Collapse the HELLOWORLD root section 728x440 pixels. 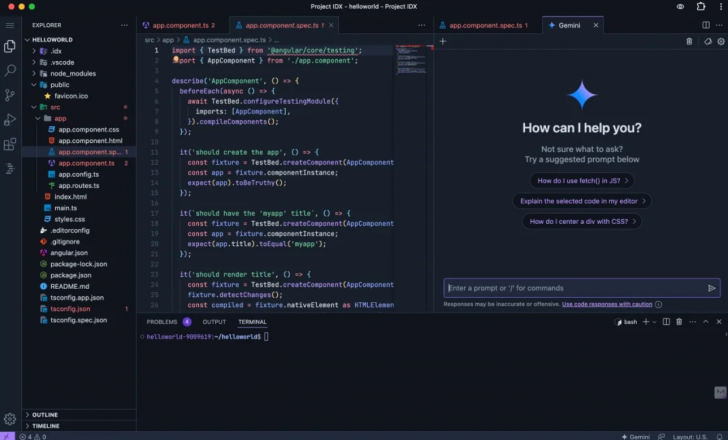point(27,40)
